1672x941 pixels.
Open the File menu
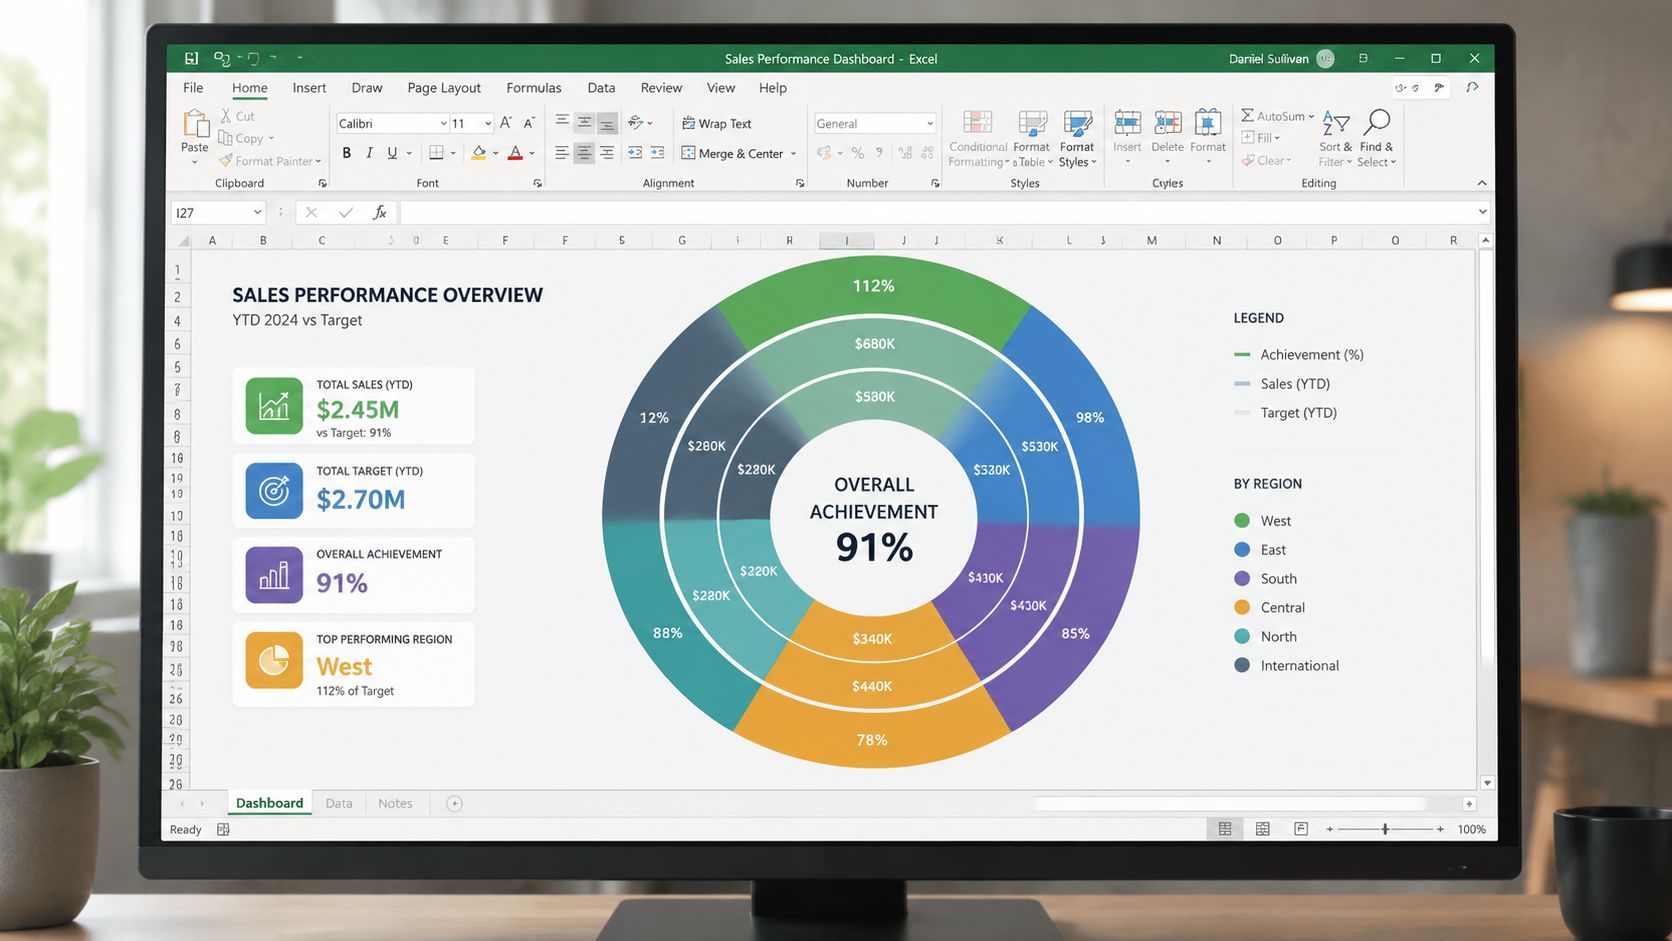point(193,88)
